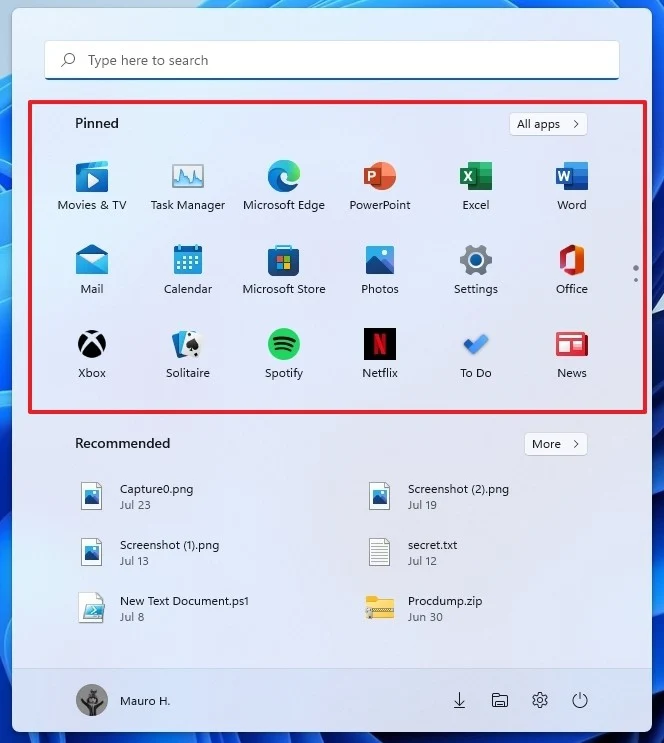Open the Calendar app
This screenshot has width=664, height=743.
coord(188,270)
